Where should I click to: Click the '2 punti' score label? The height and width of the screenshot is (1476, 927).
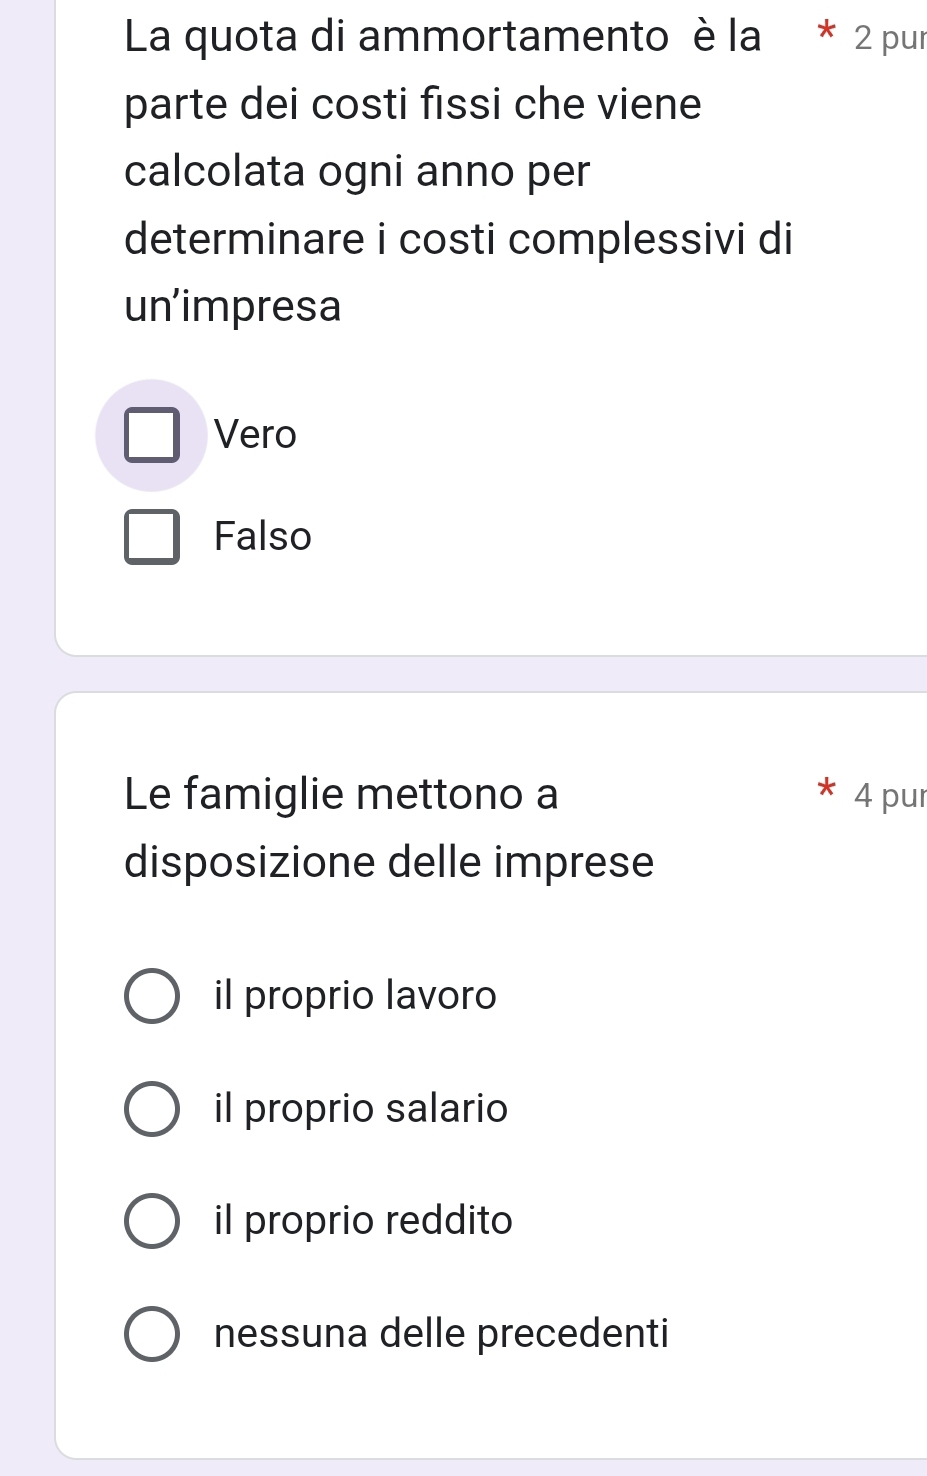pyautogui.click(x=889, y=38)
